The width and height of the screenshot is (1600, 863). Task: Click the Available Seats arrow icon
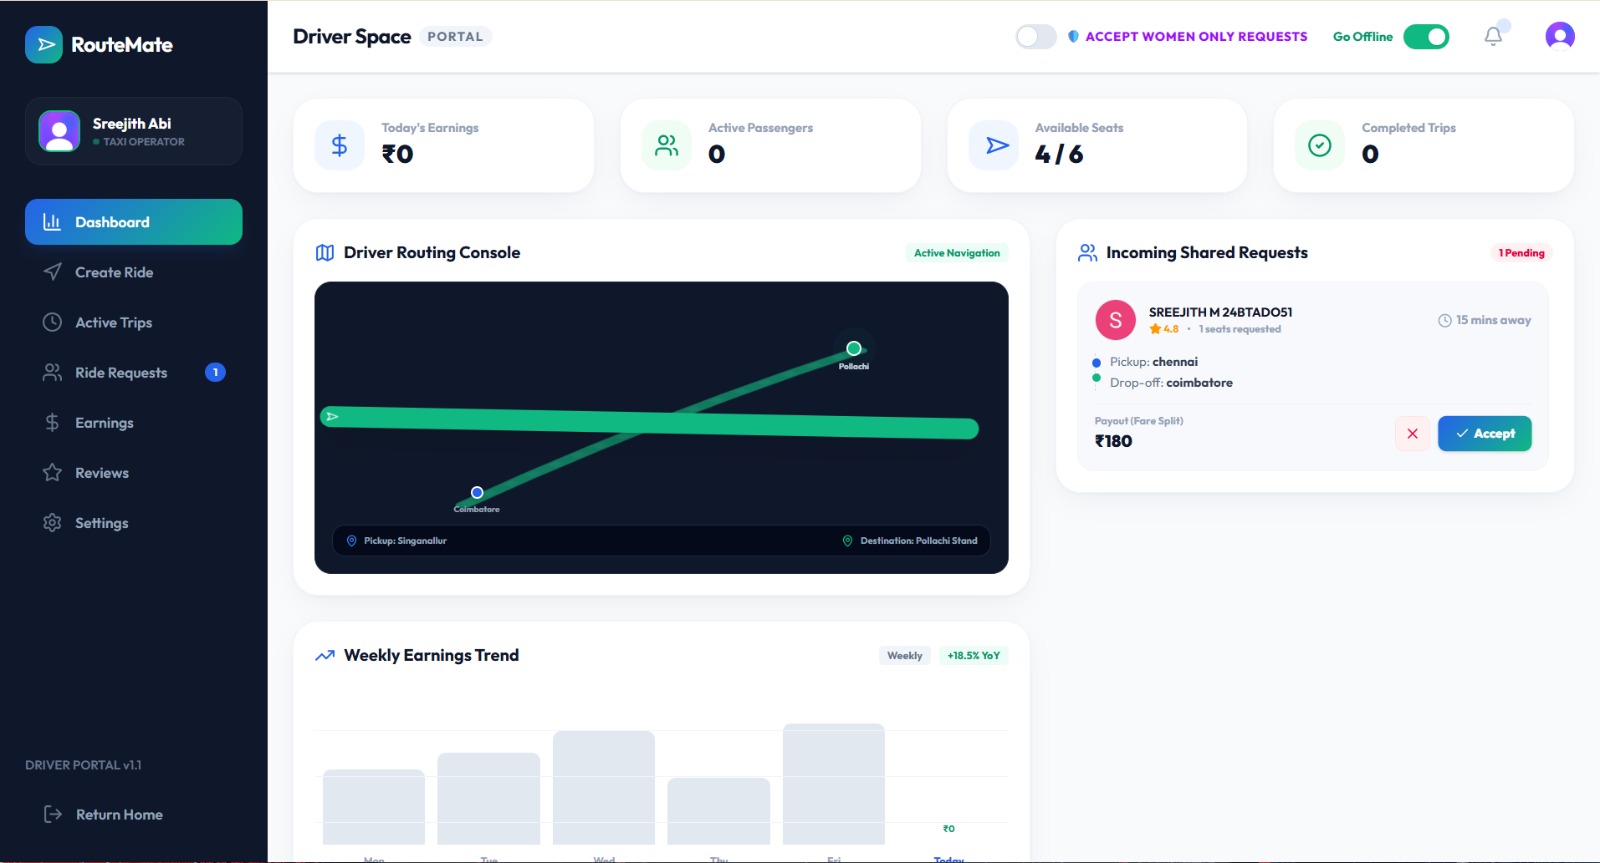(x=994, y=146)
